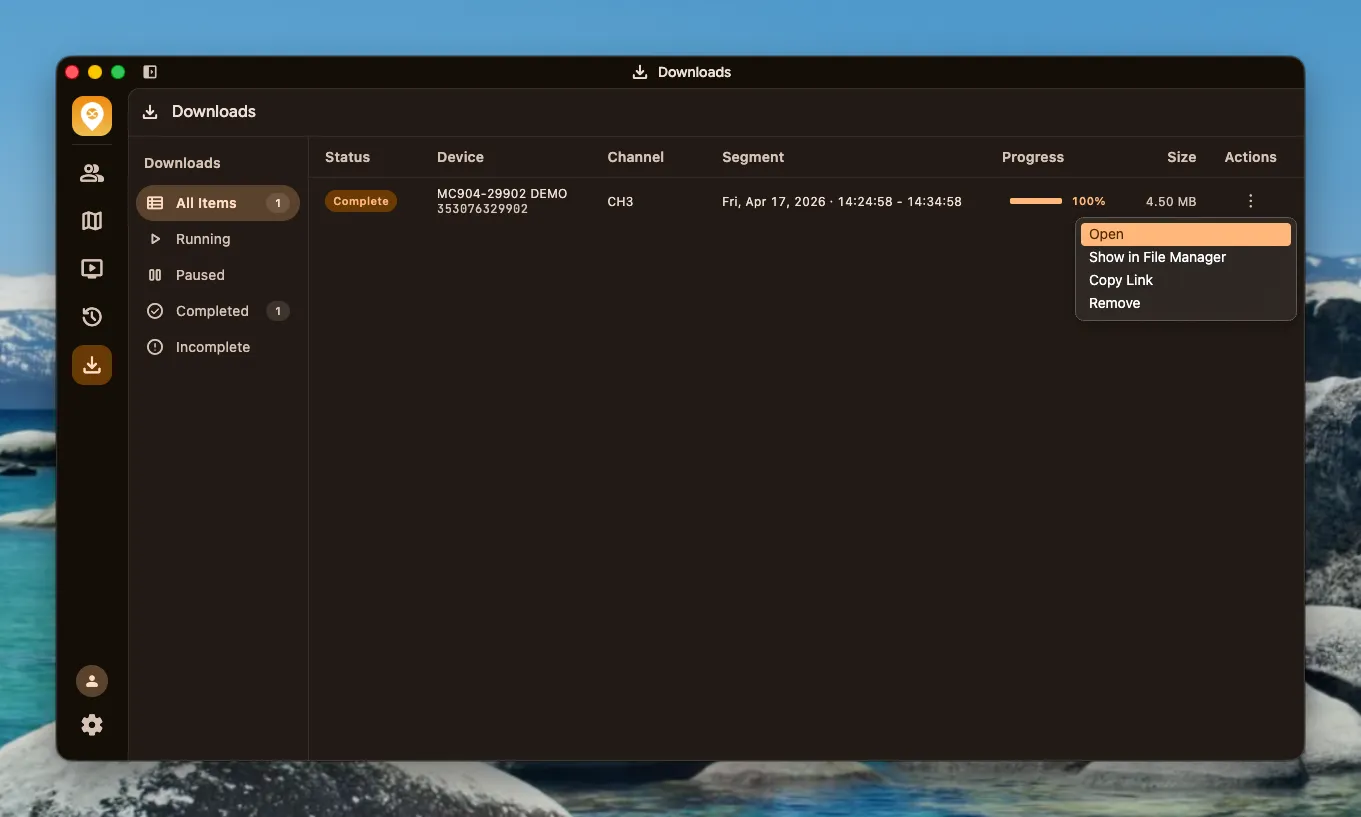Click the Actions column header
This screenshot has width=1361, height=817.
(1250, 157)
